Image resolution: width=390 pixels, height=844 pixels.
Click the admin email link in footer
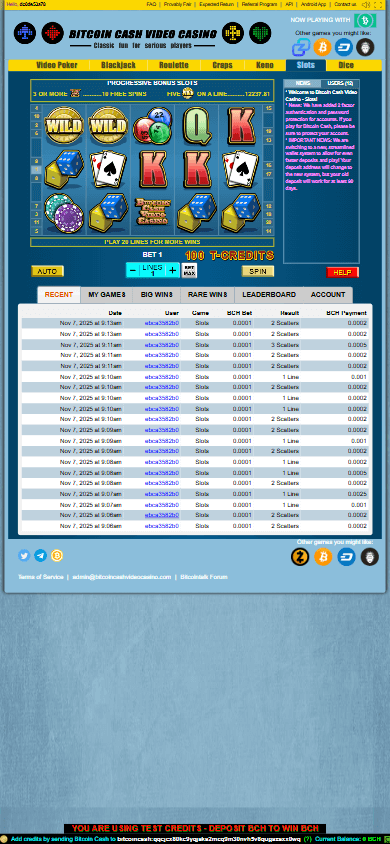122,577
